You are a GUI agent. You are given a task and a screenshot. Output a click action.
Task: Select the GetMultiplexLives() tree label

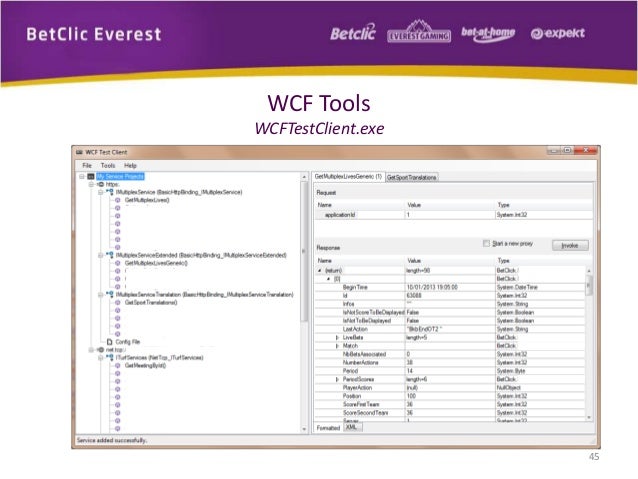[147, 200]
